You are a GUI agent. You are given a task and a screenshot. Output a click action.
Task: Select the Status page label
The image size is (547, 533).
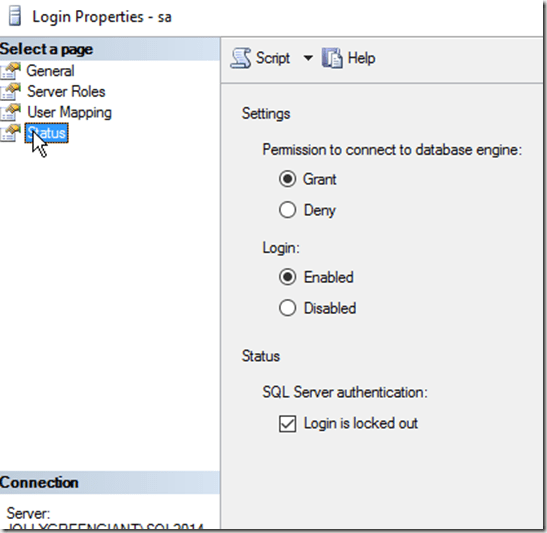46,133
